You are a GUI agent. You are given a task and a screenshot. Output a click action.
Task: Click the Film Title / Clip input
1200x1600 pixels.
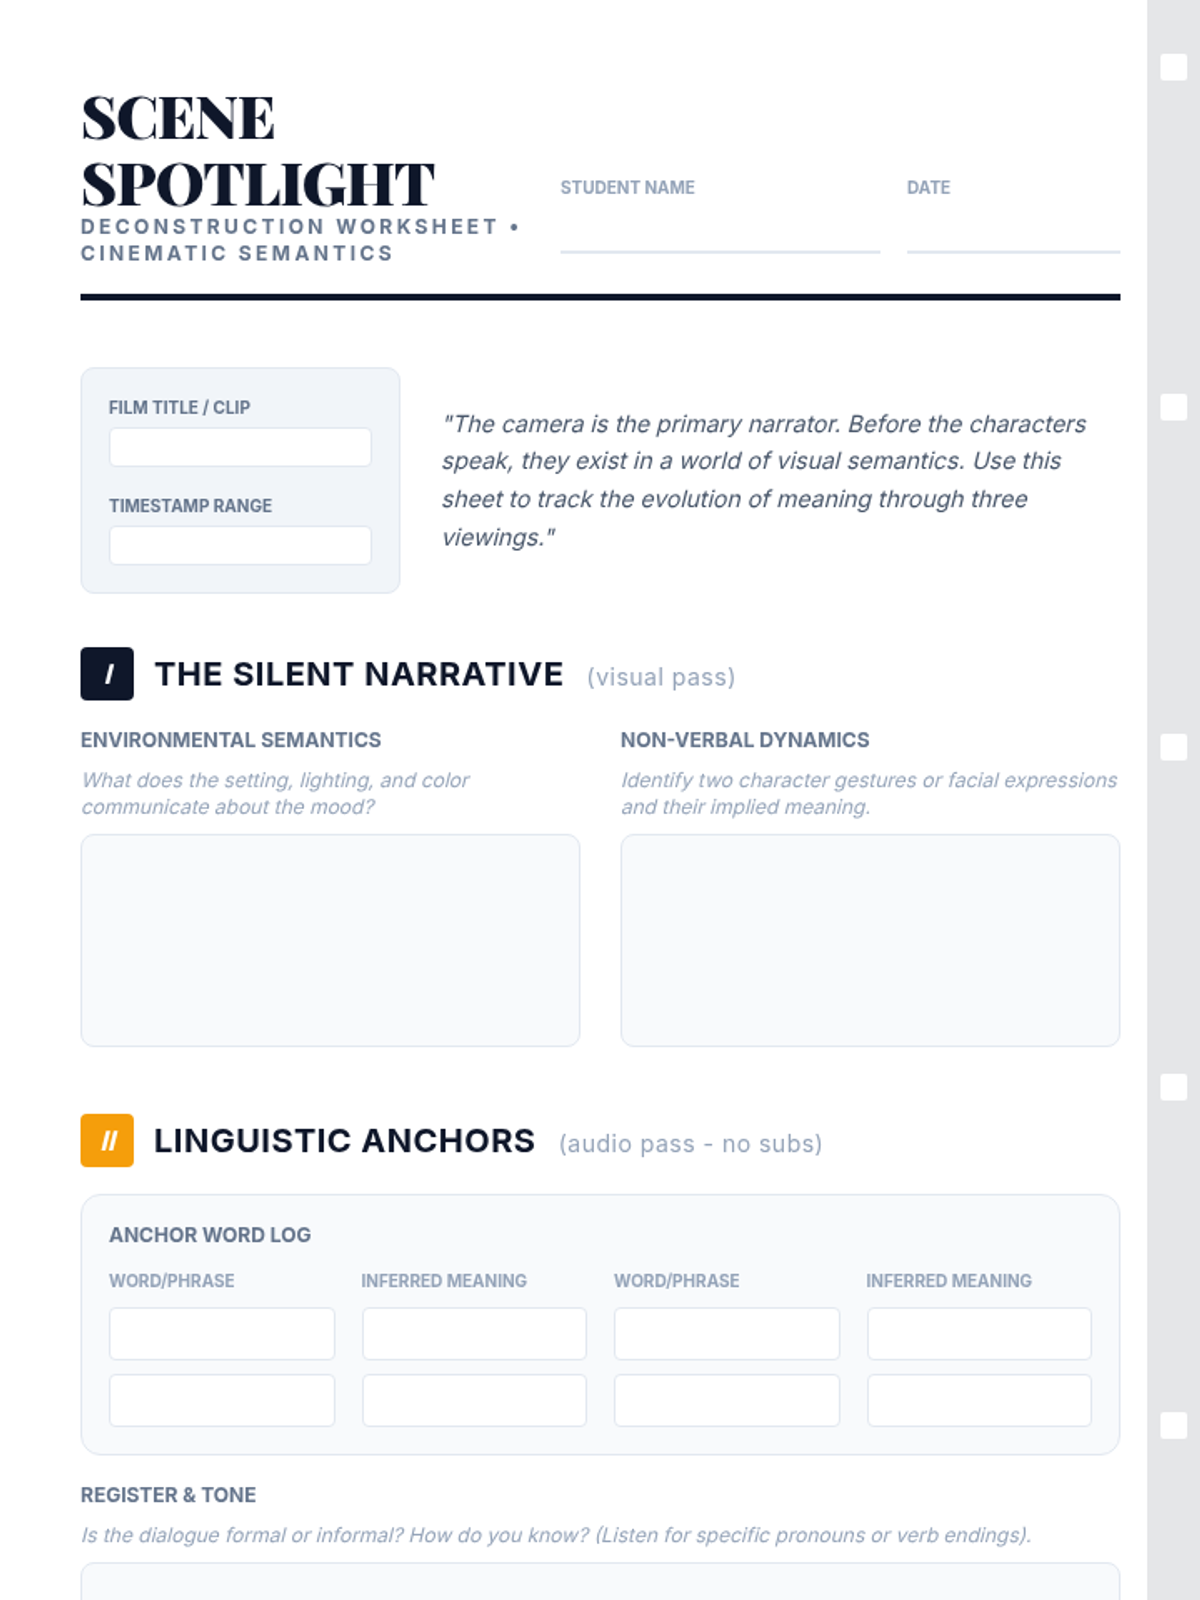(240, 447)
